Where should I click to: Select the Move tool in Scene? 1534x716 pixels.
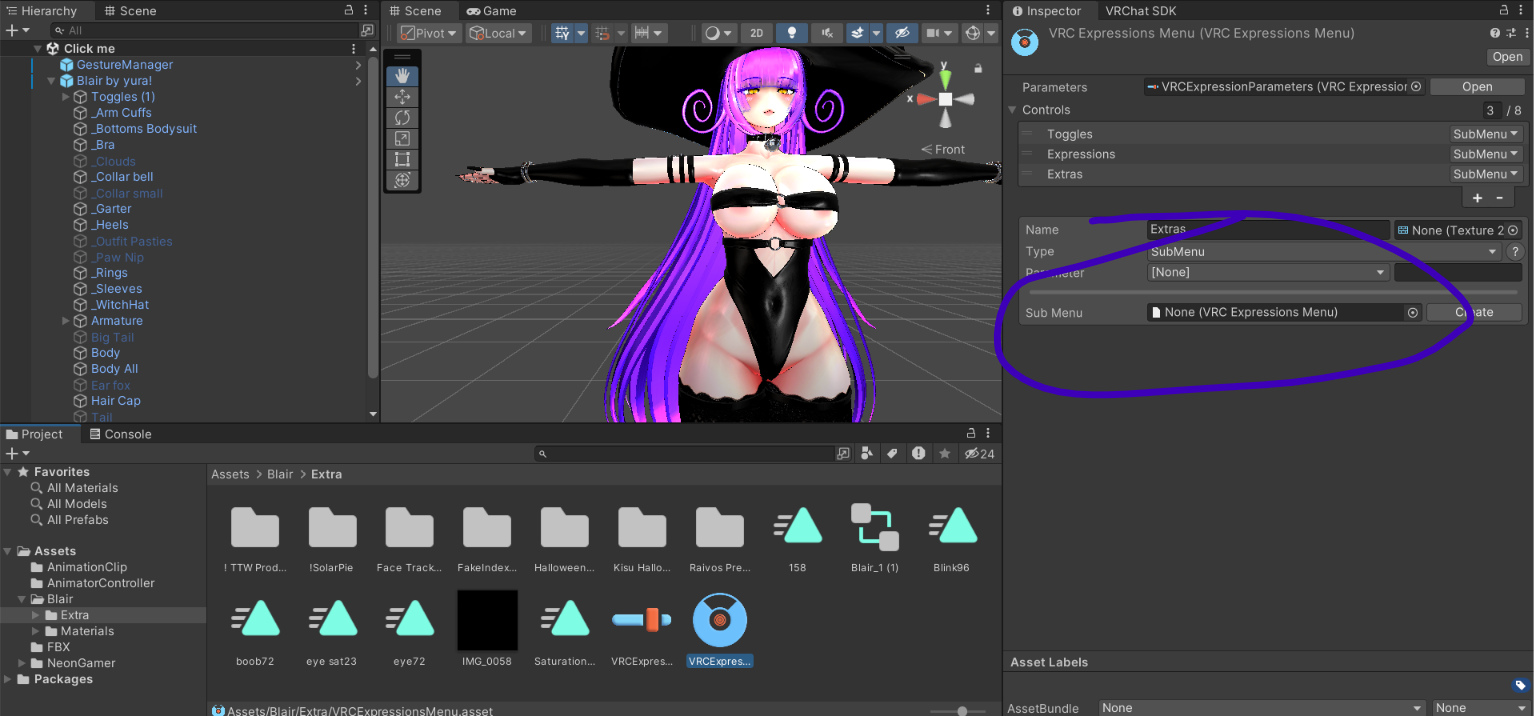[402, 97]
